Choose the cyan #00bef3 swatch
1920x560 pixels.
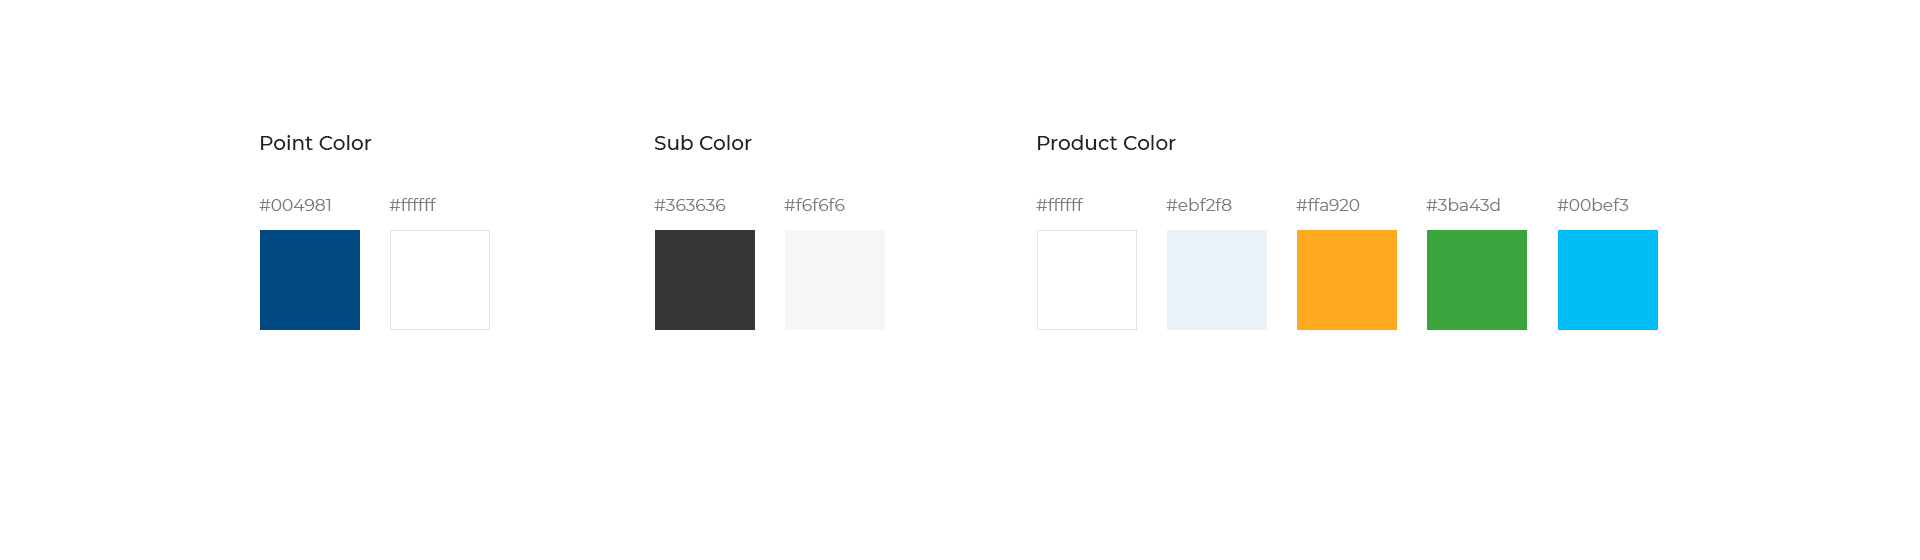click(x=1608, y=280)
